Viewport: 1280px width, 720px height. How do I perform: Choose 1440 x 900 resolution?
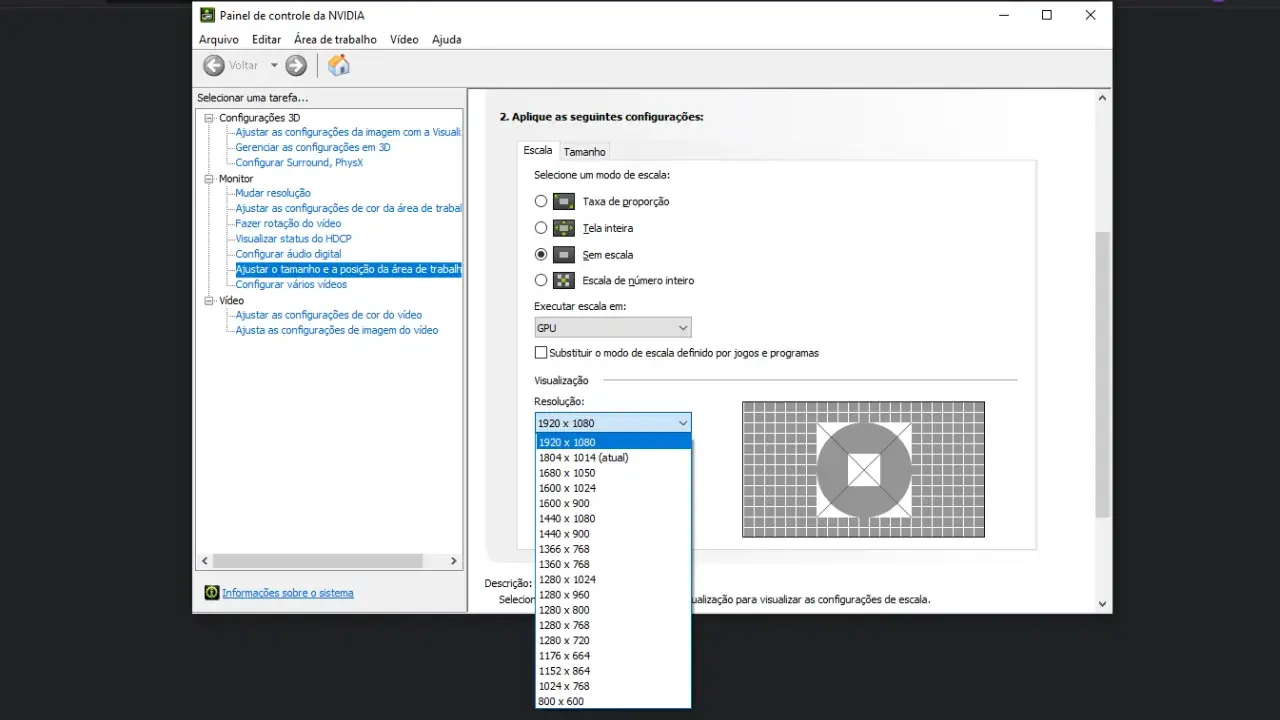(x=613, y=534)
